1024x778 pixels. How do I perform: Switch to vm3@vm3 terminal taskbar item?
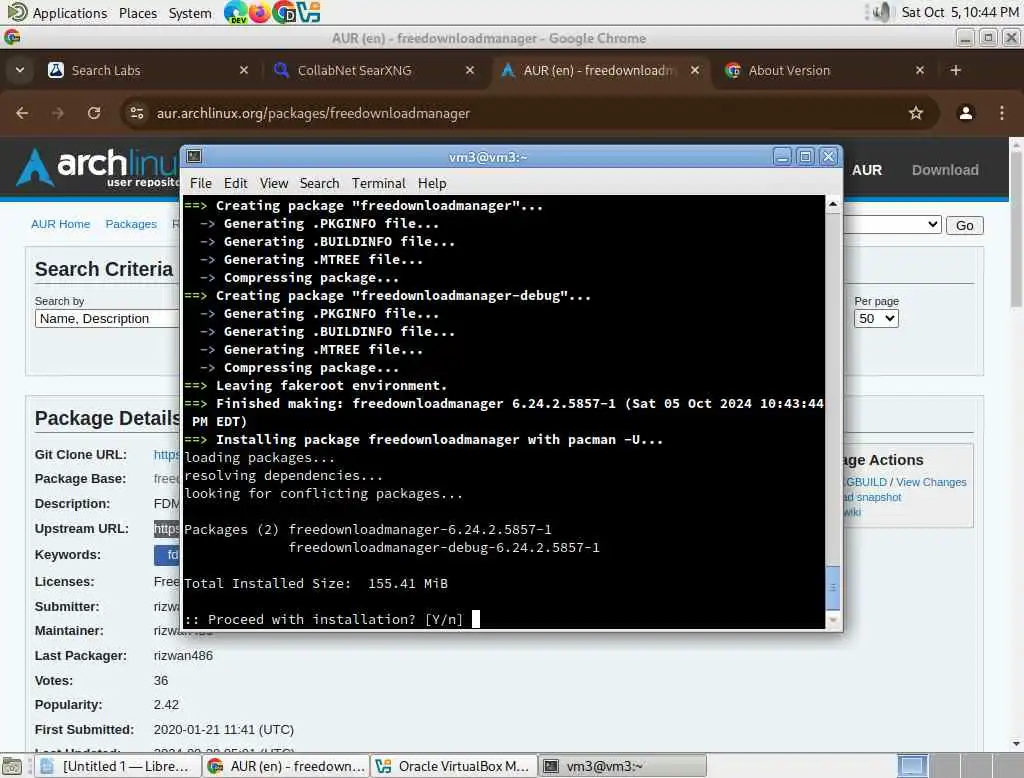(622, 766)
